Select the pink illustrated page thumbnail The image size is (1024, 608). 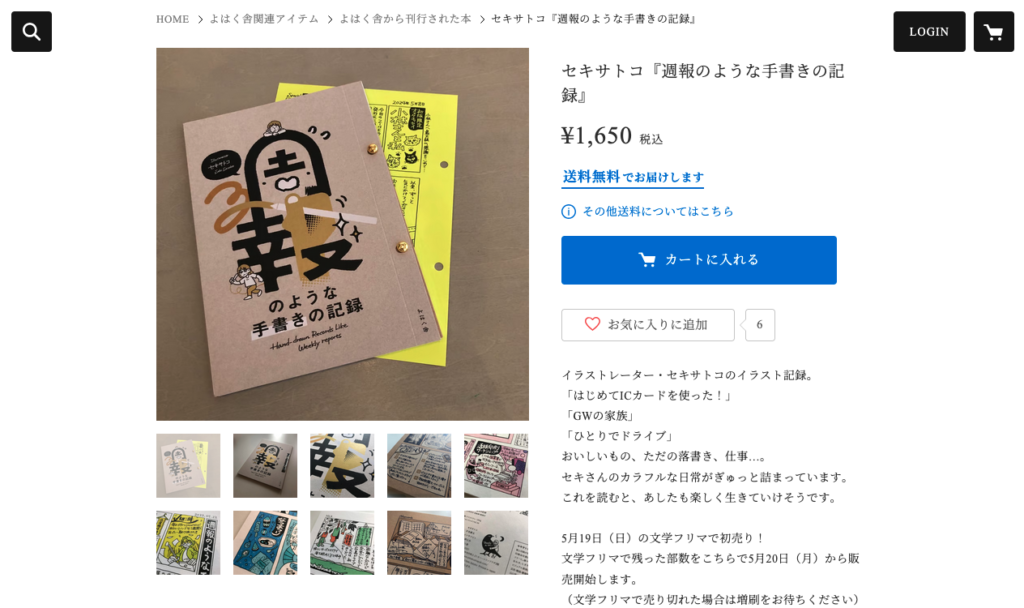point(496,466)
